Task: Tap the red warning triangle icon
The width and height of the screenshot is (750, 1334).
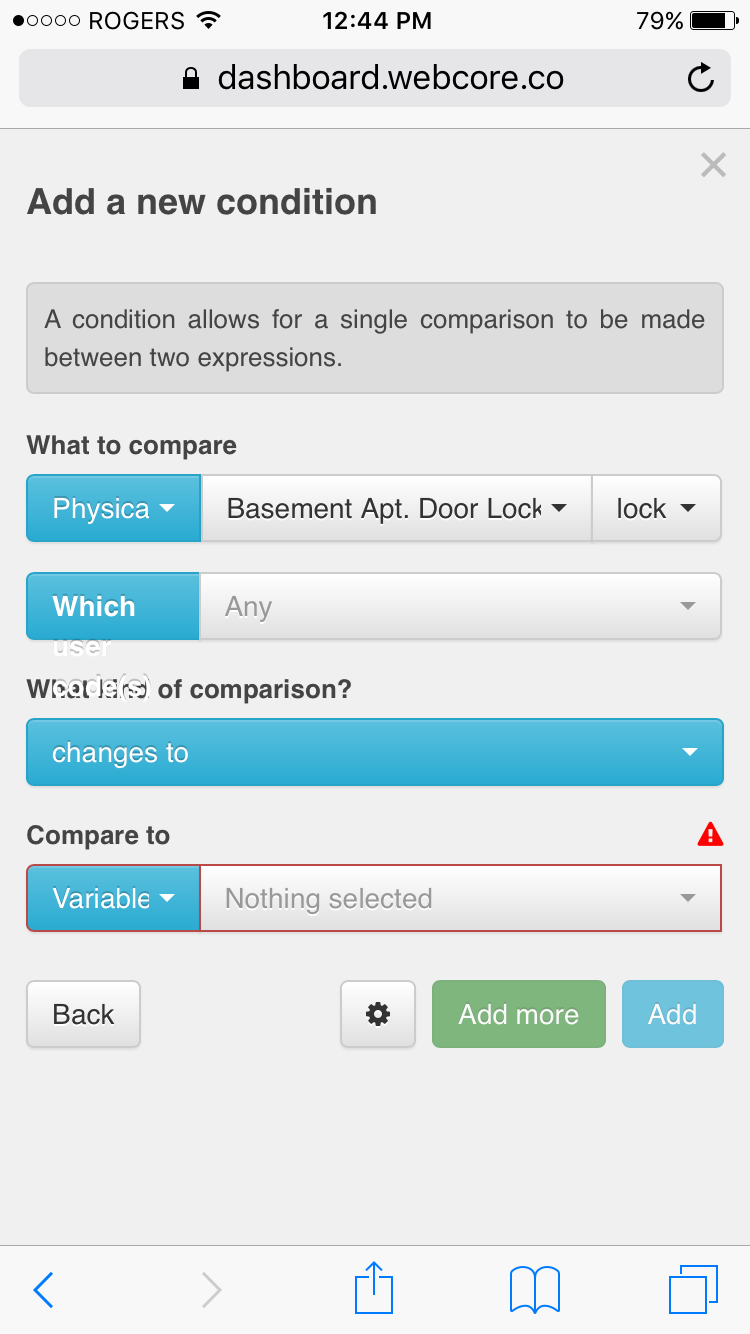Action: tap(710, 834)
